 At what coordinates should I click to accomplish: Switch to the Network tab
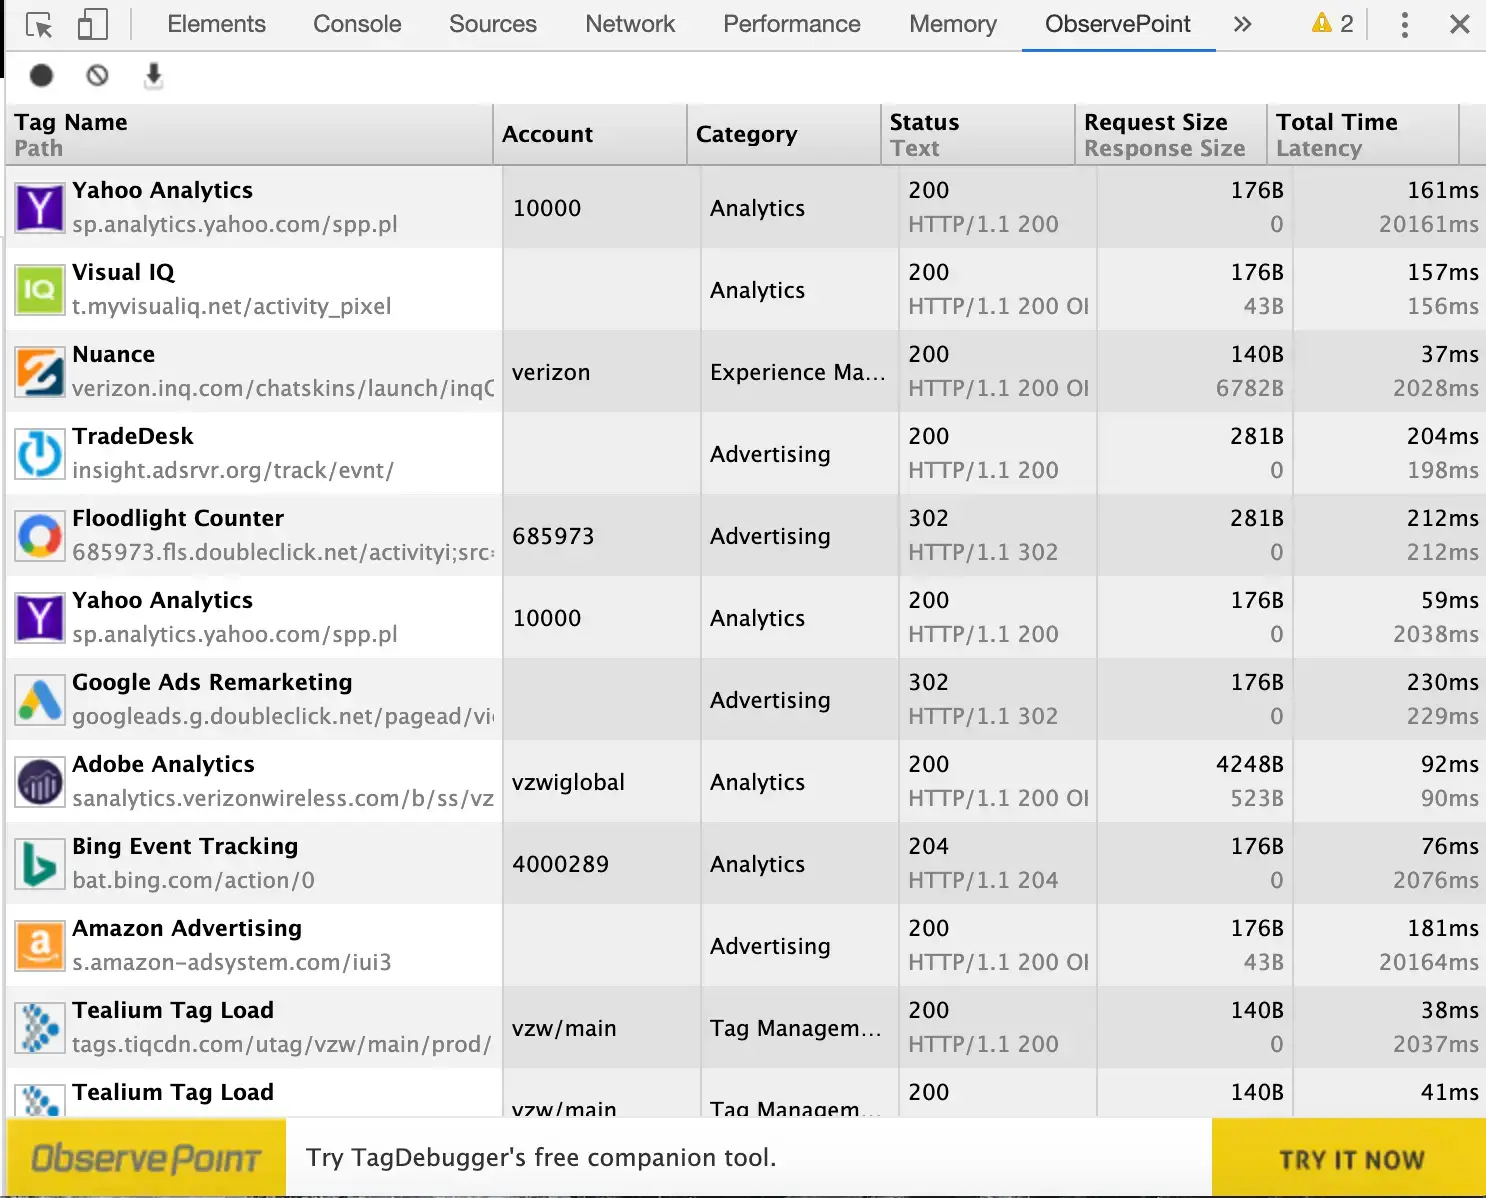[x=630, y=24]
